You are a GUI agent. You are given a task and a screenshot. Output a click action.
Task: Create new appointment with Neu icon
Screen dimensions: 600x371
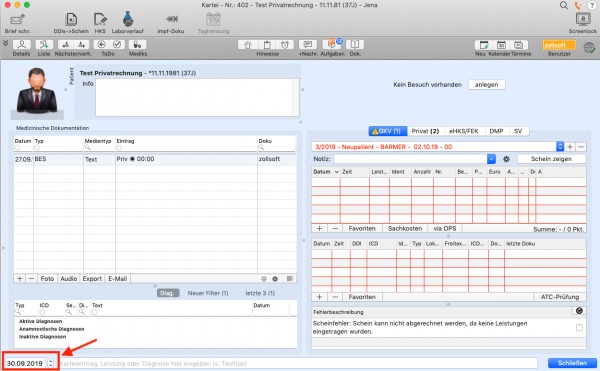(484, 45)
